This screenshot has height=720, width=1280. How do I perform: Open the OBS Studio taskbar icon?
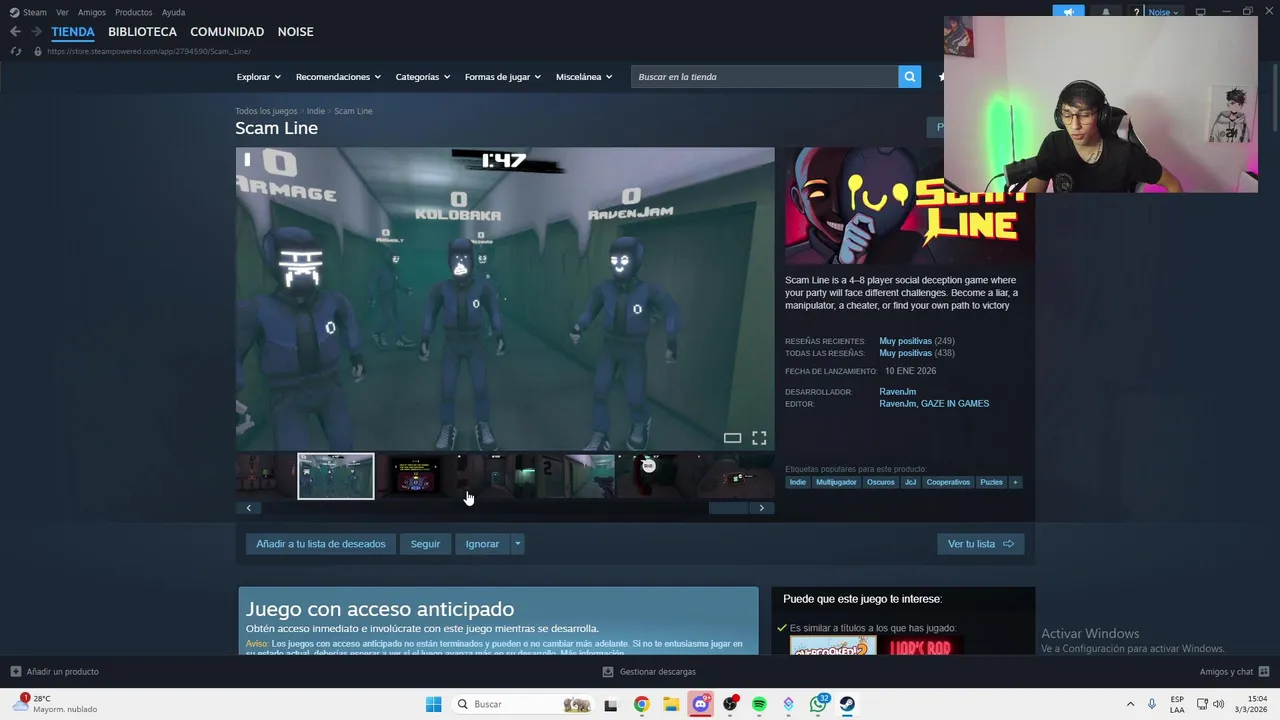[x=730, y=704]
